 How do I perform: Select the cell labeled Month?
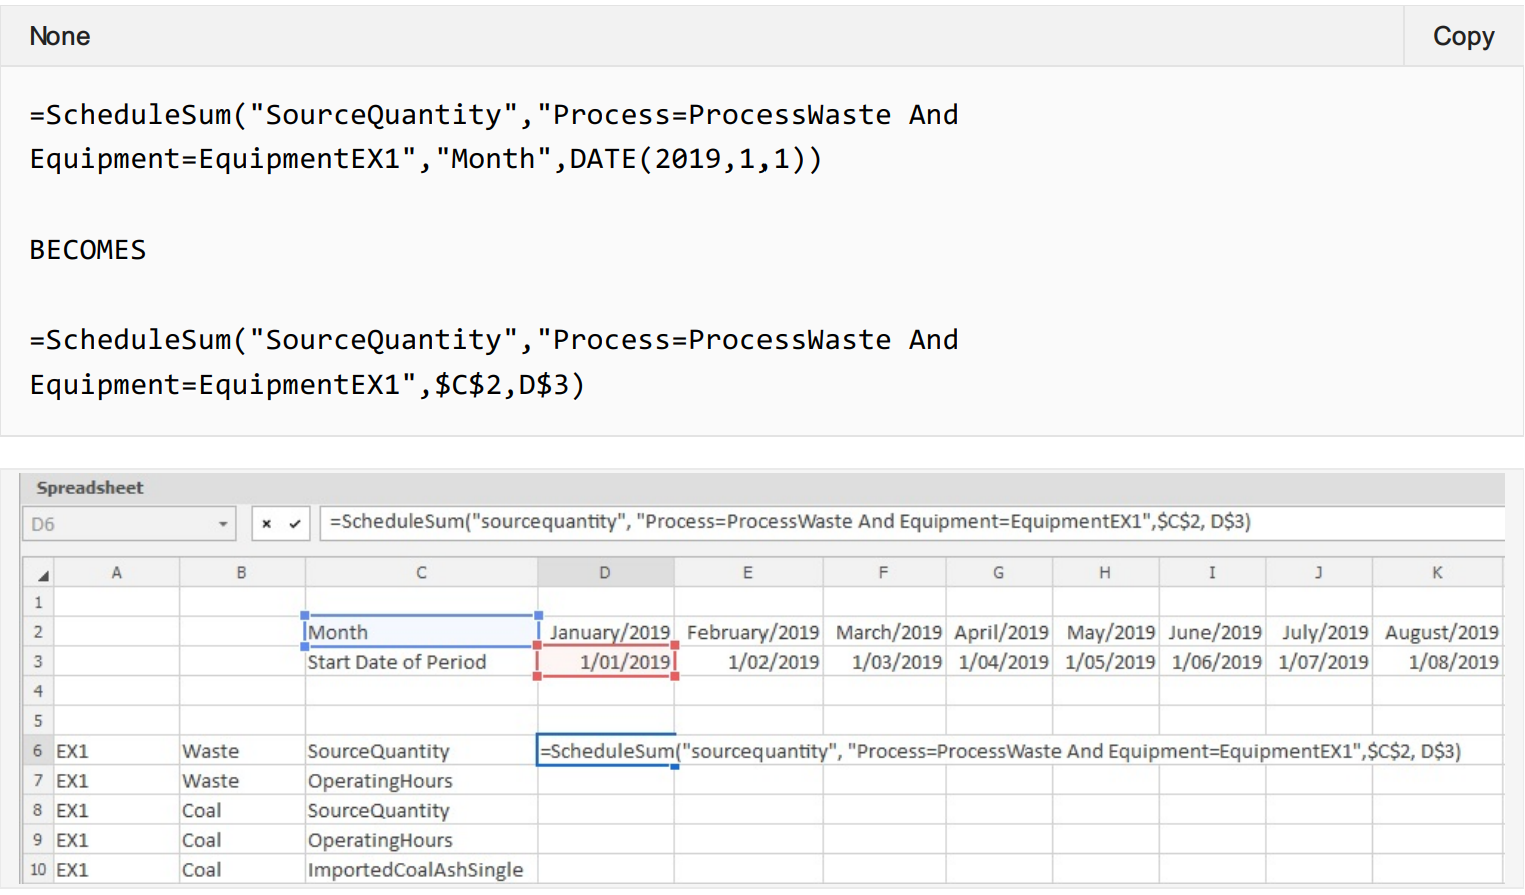click(420, 631)
